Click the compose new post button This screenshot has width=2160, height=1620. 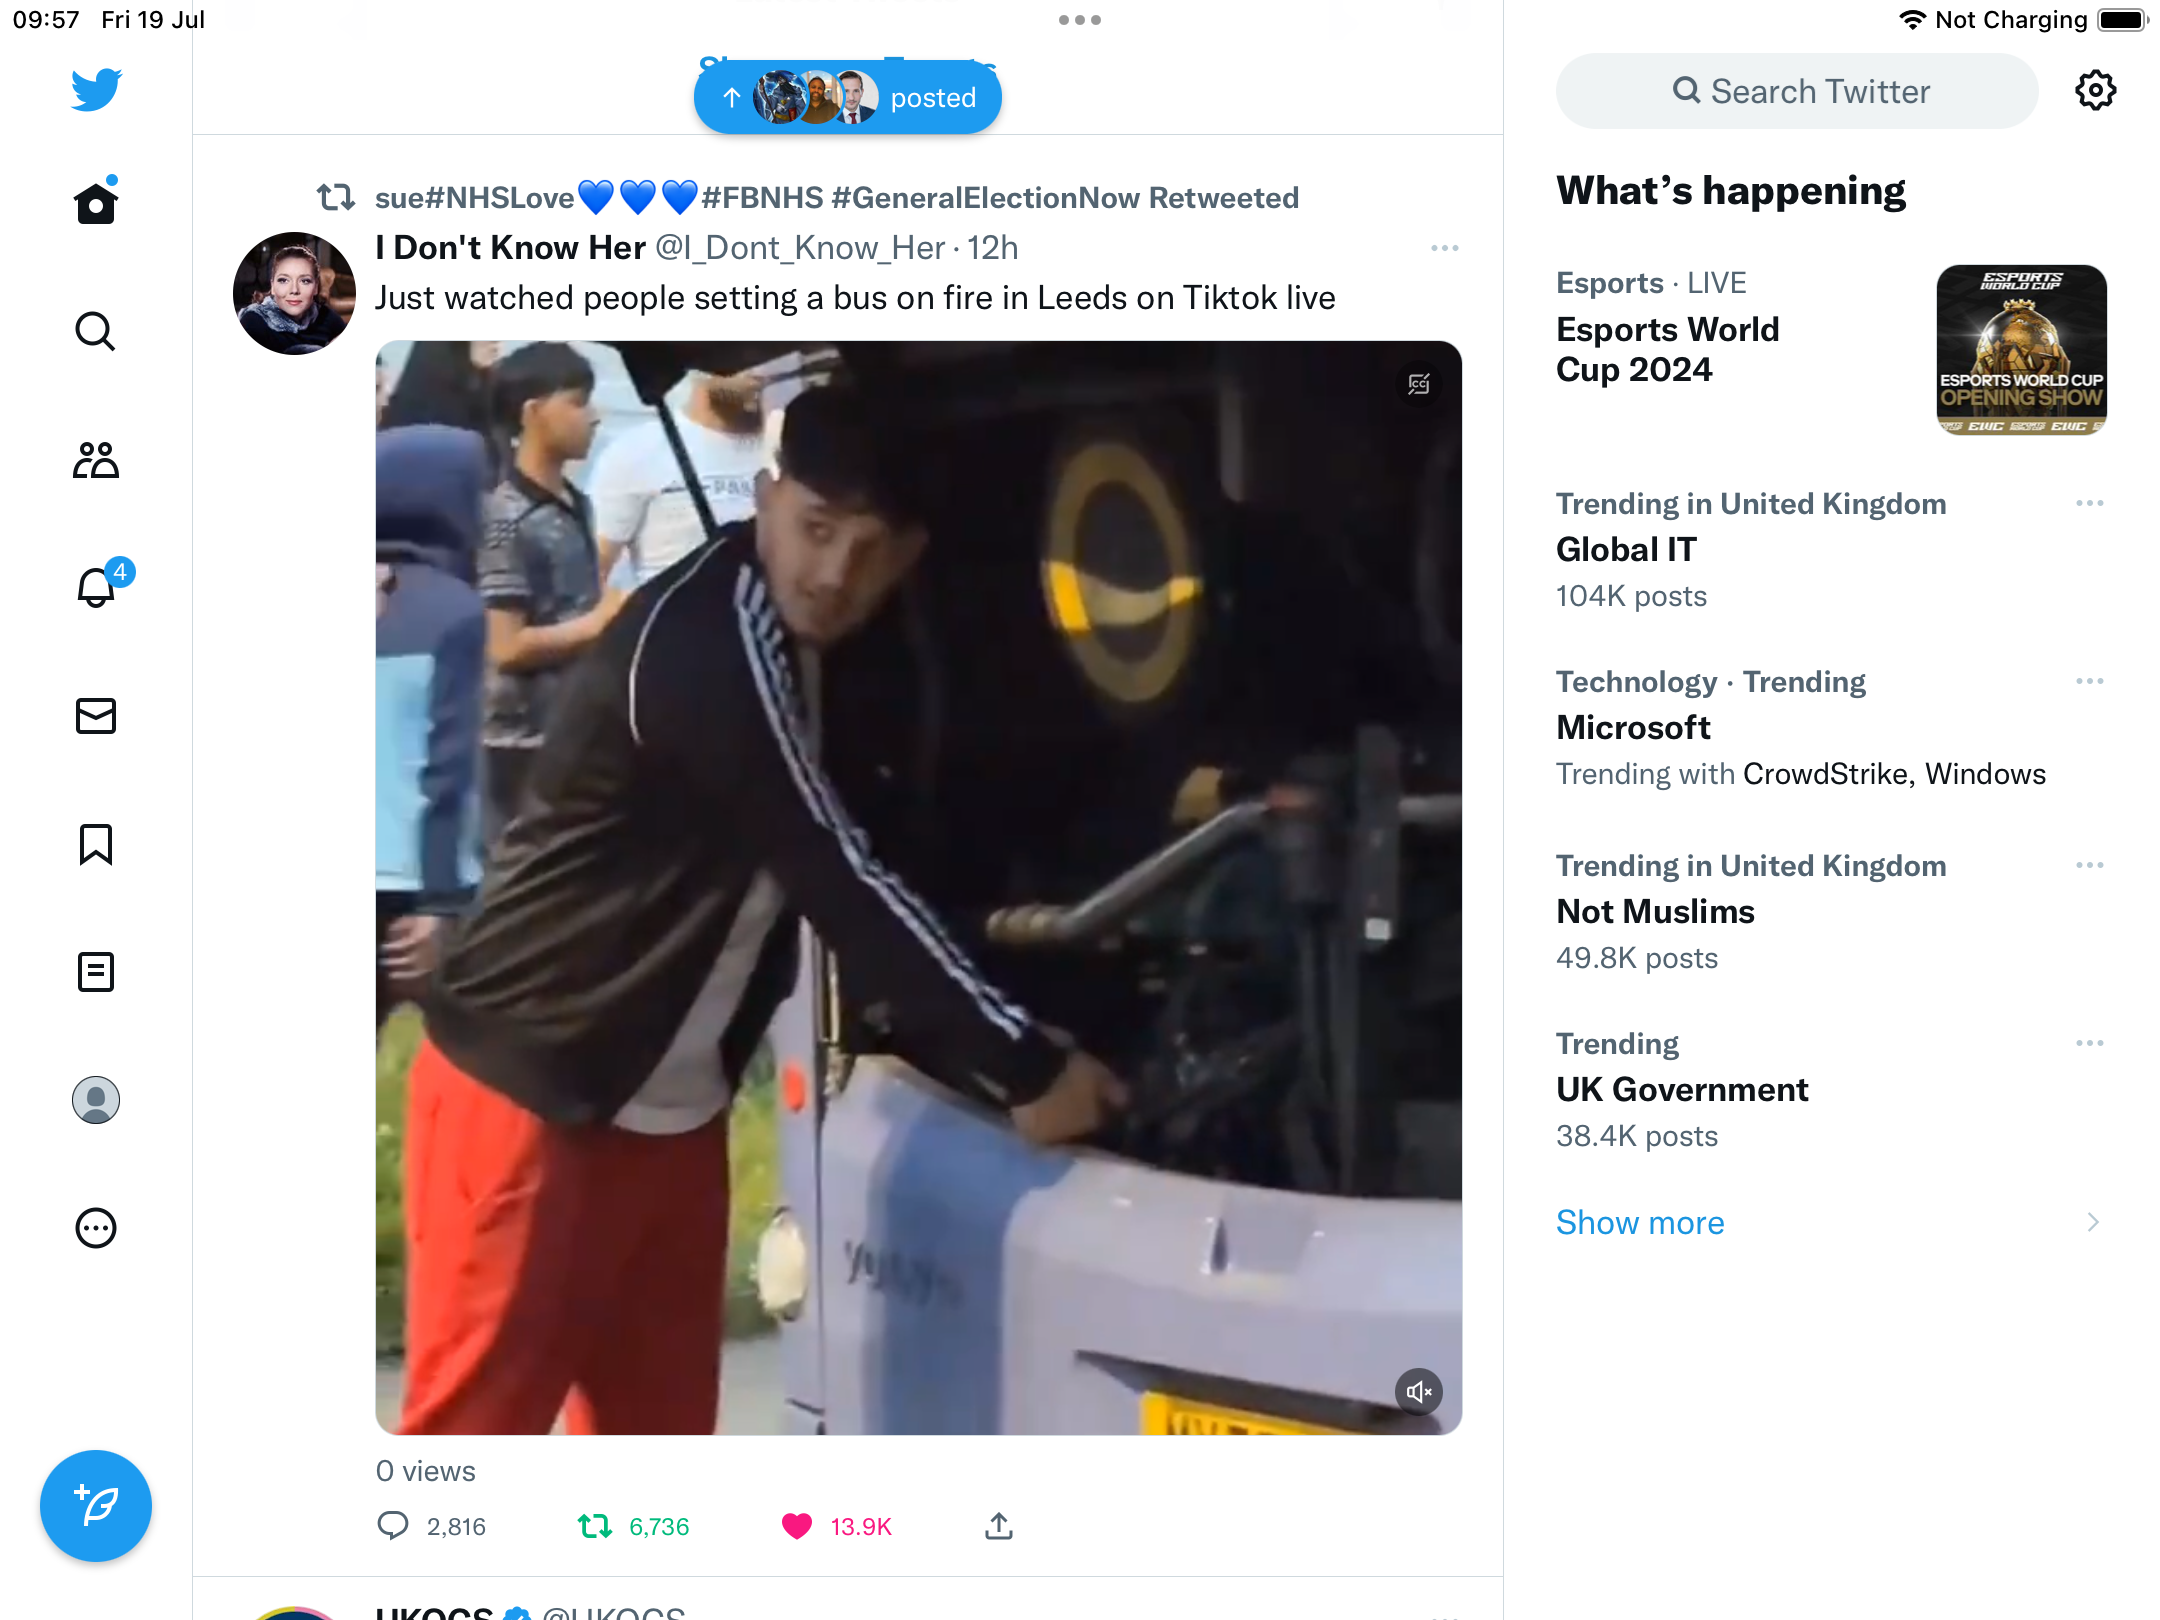pyautogui.click(x=96, y=1506)
